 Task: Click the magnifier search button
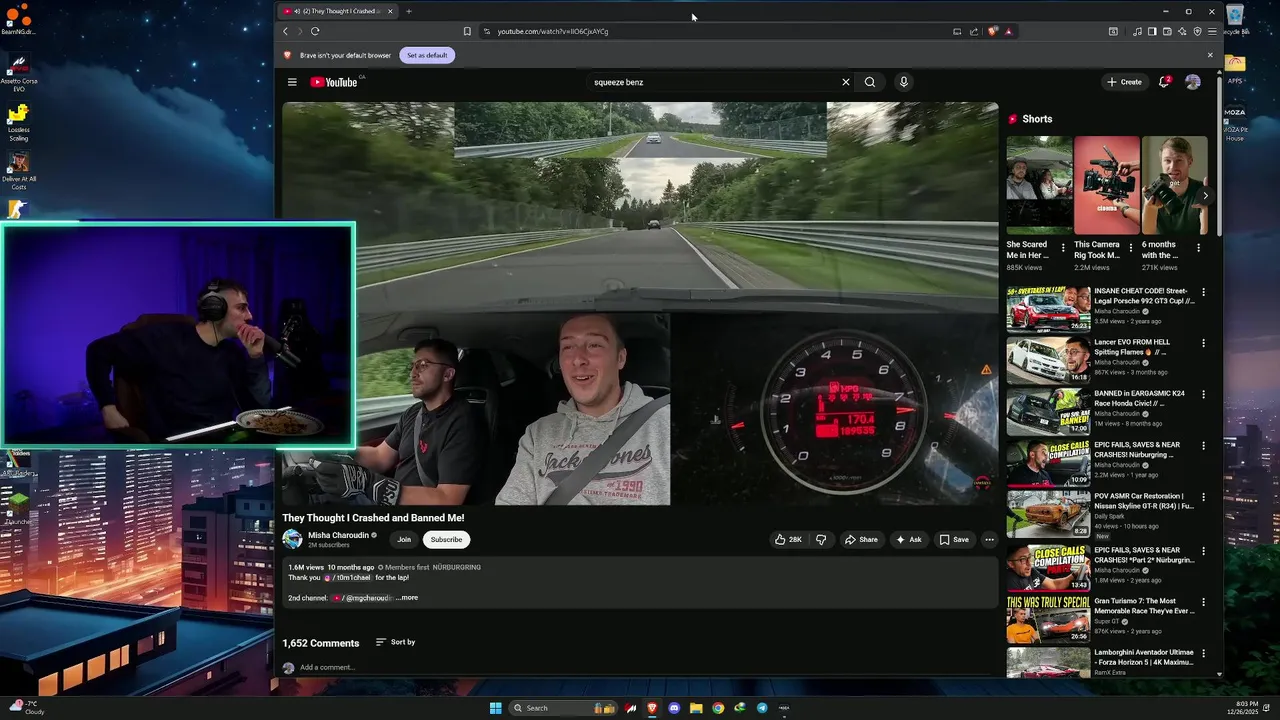click(870, 82)
